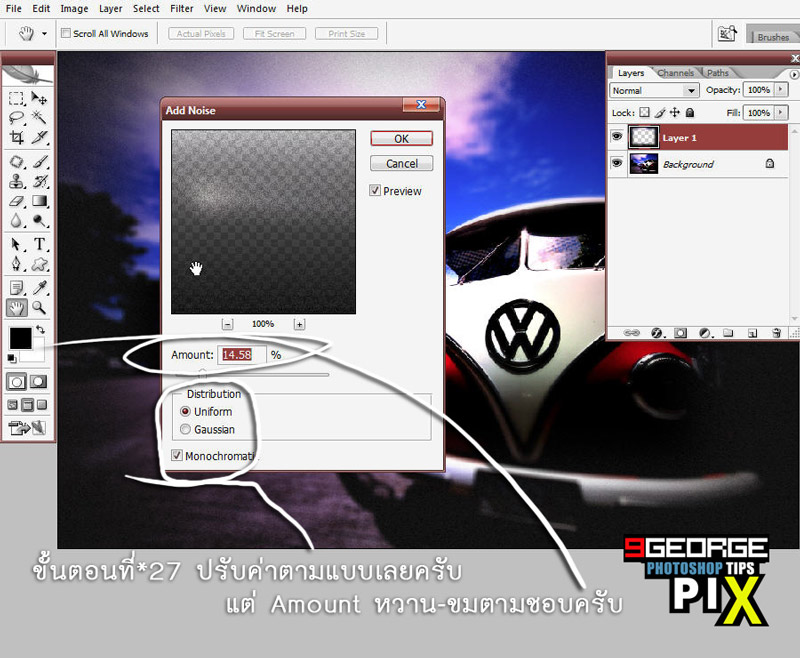The width and height of the screenshot is (800, 658).
Task: Select the Brush tool
Action: 39,162
